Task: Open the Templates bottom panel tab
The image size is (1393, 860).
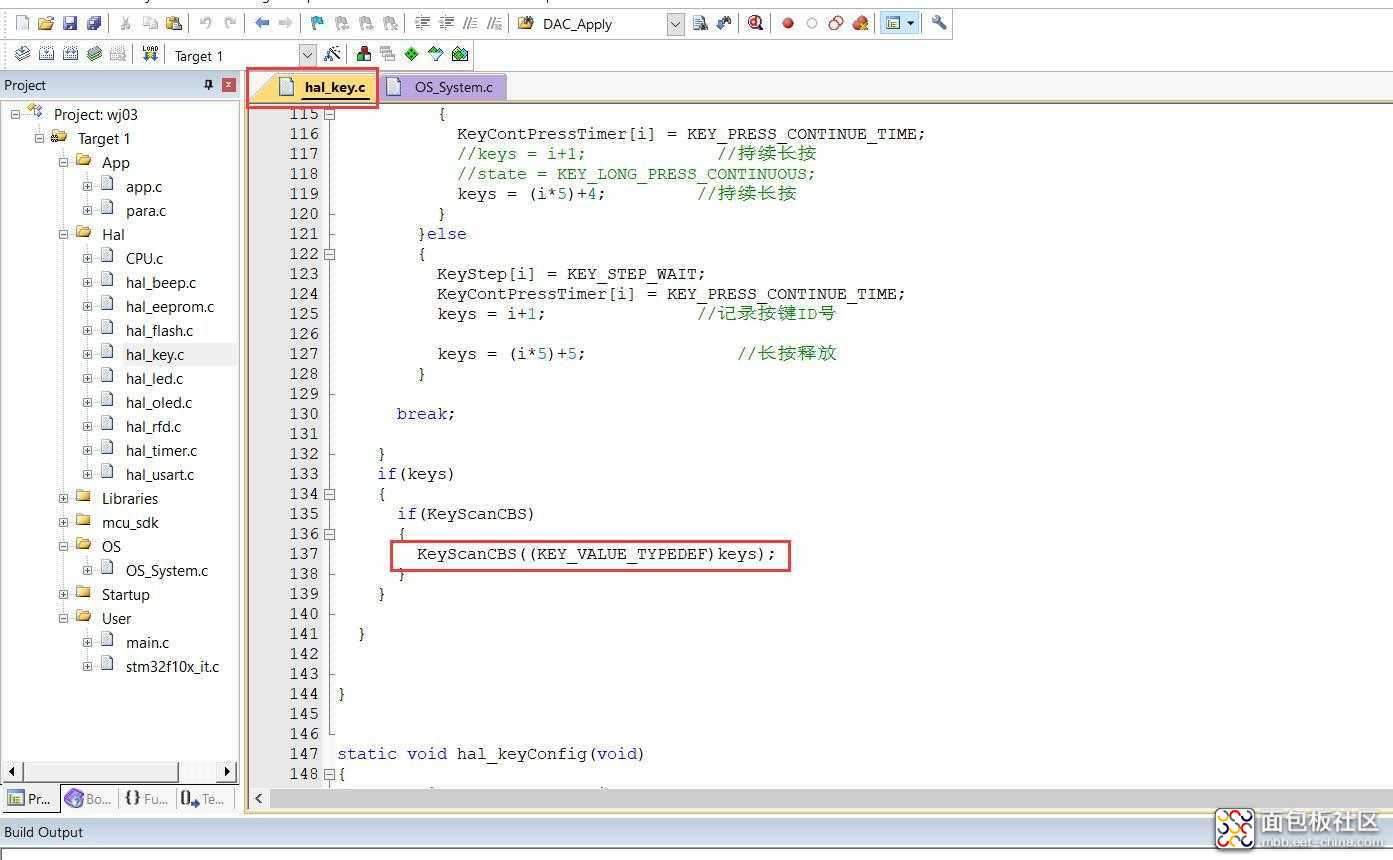Action: click(203, 798)
